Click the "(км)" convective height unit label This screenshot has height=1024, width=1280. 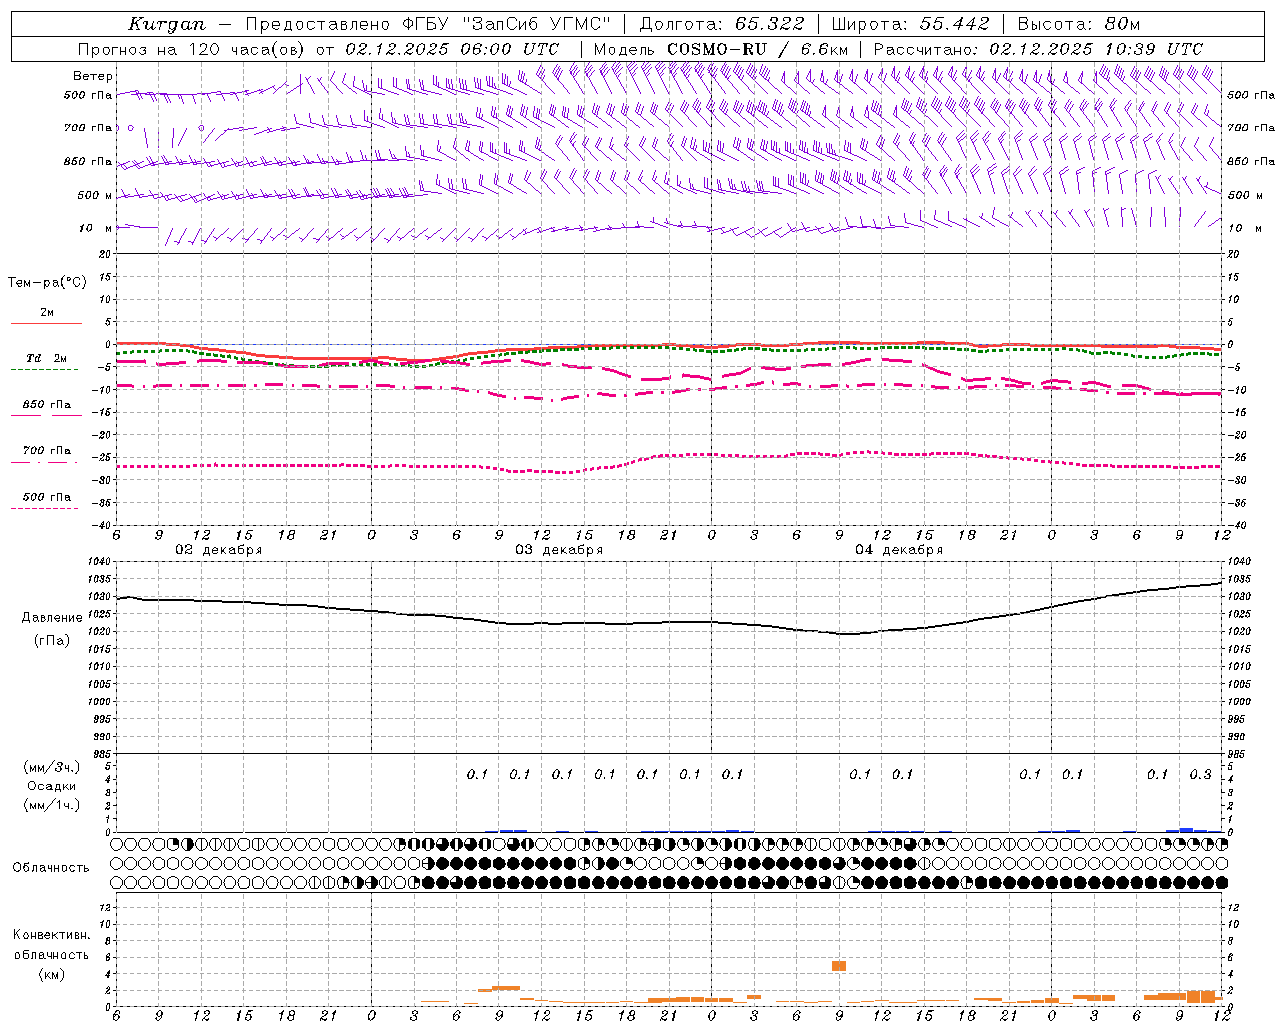51,974
